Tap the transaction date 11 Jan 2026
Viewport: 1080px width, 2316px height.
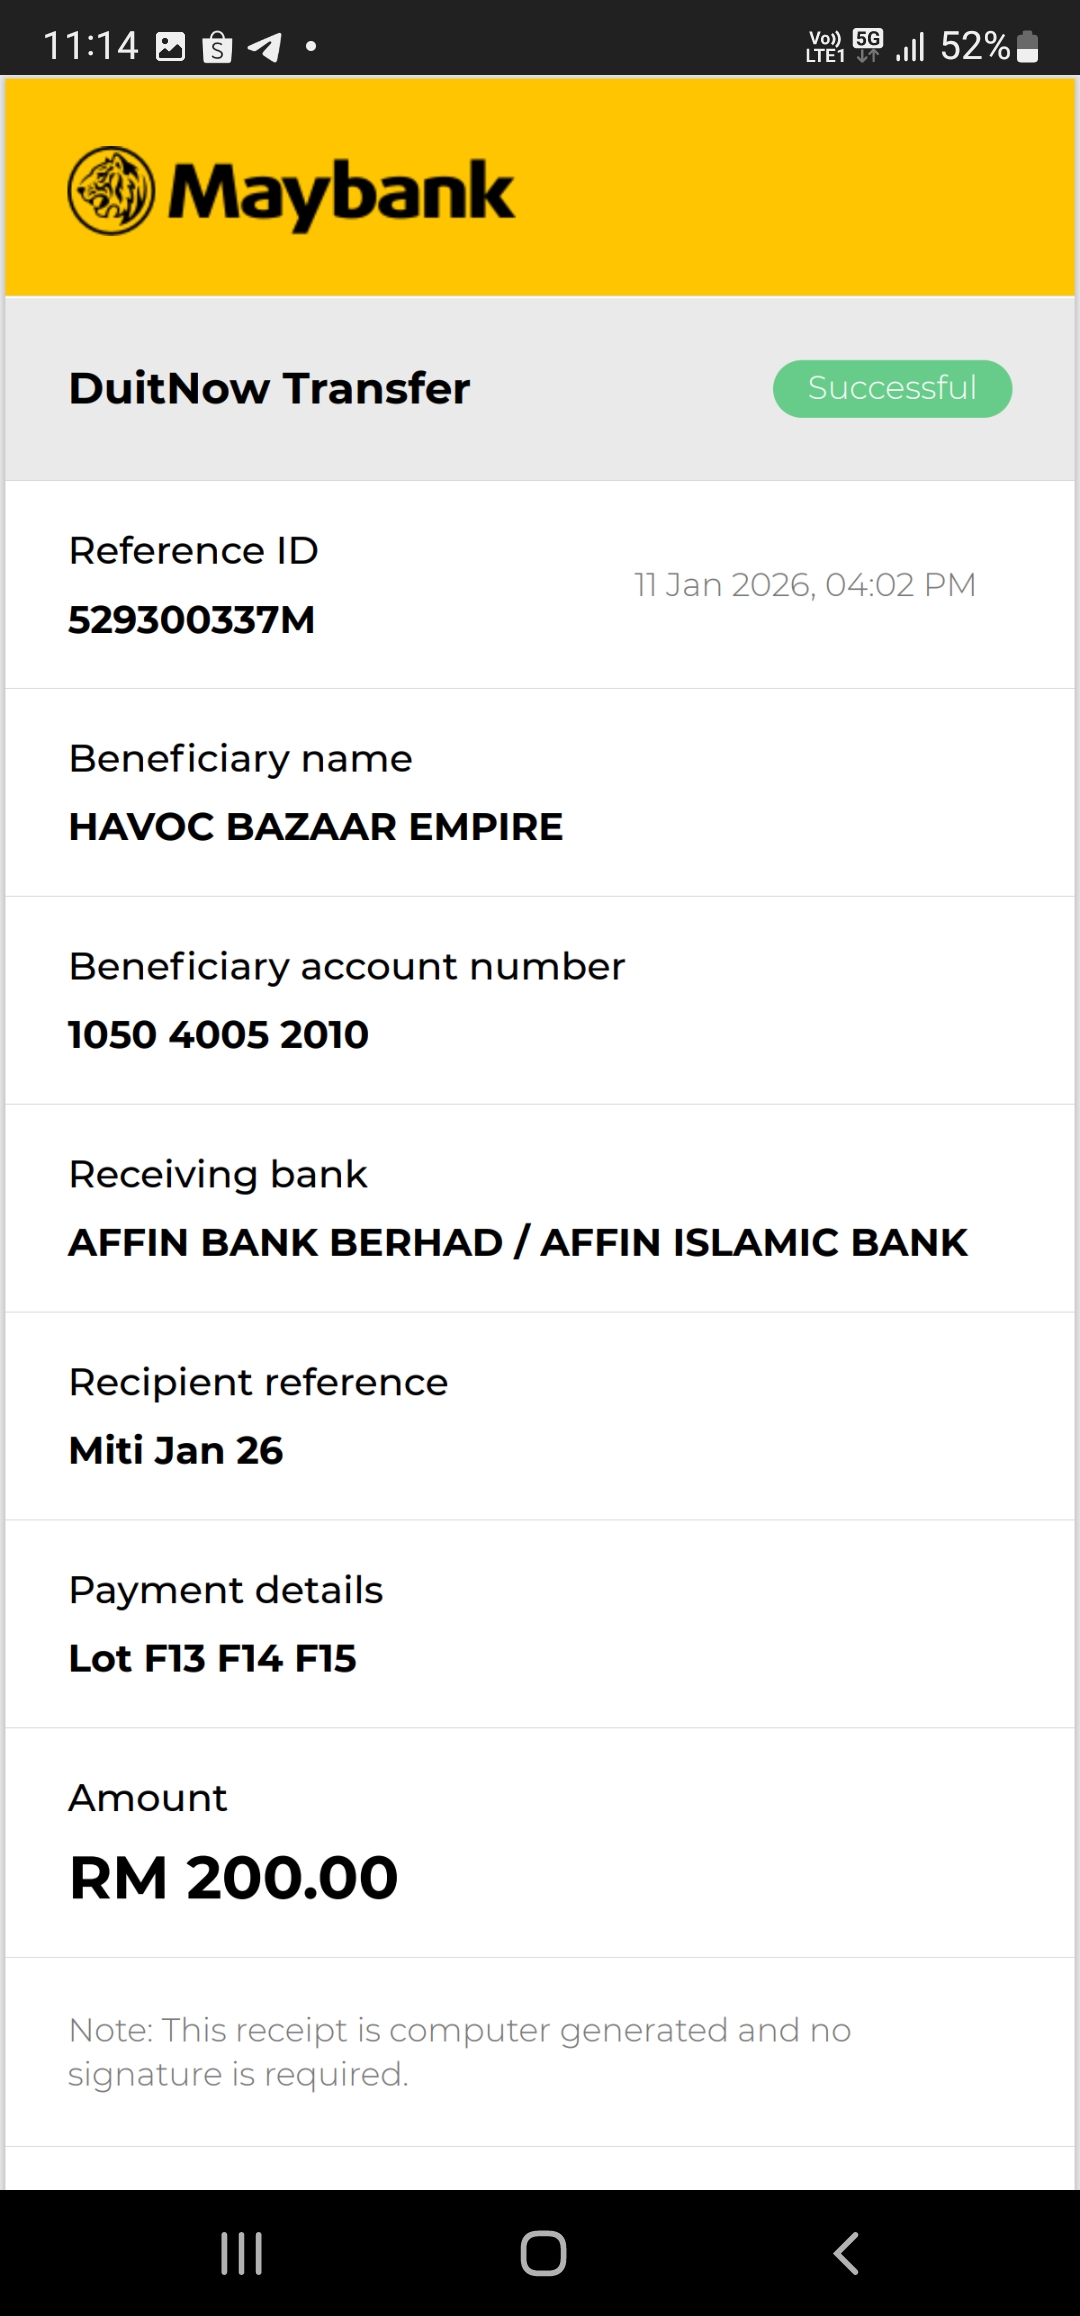(804, 585)
